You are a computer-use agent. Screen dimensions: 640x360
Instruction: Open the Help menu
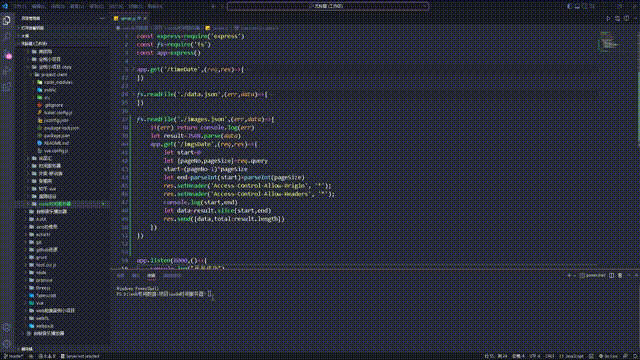tap(154, 6)
